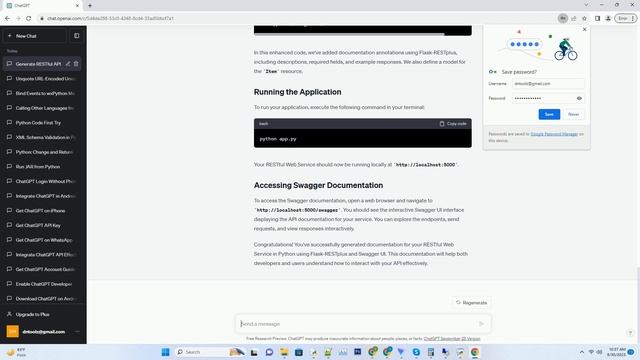Screen dimensions: 640x360
Task: Bookmark this page with star icon
Action: 584,18
